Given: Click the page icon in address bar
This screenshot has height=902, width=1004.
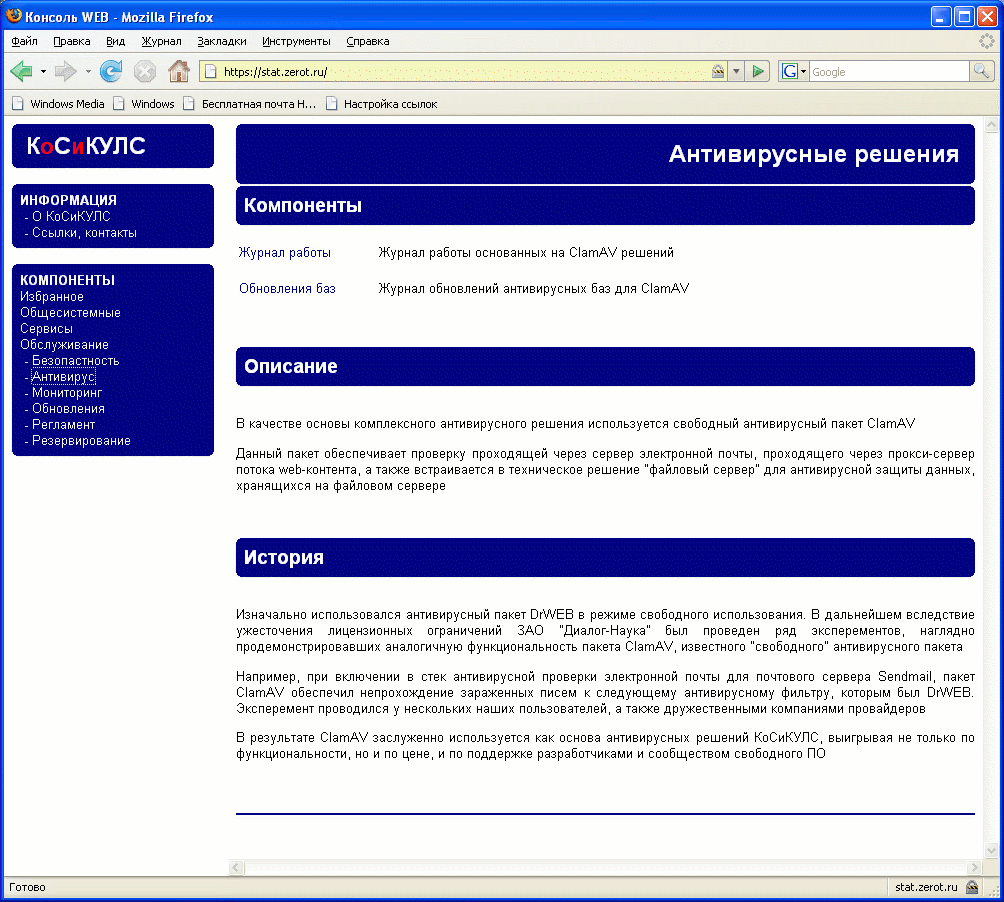Looking at the screenshot, I should (x=210, y=72).
